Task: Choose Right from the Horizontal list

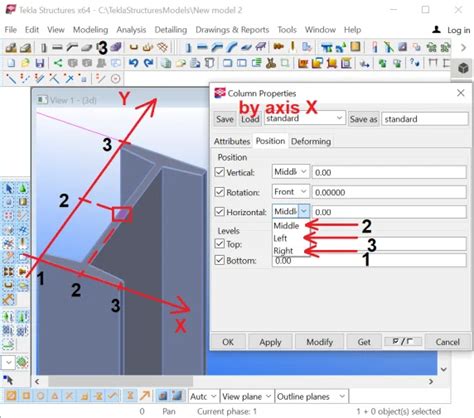Action: 283,251
